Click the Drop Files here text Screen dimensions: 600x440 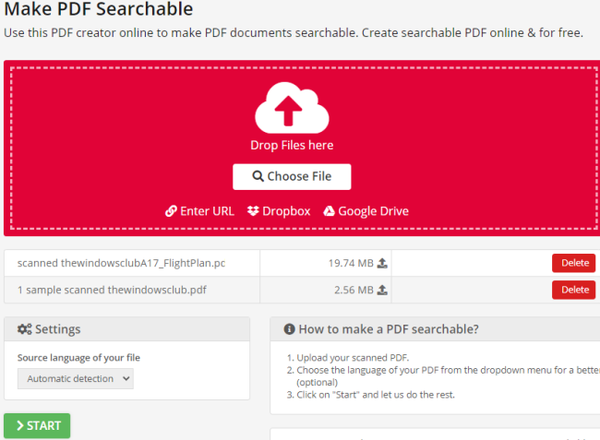[292, 145]
